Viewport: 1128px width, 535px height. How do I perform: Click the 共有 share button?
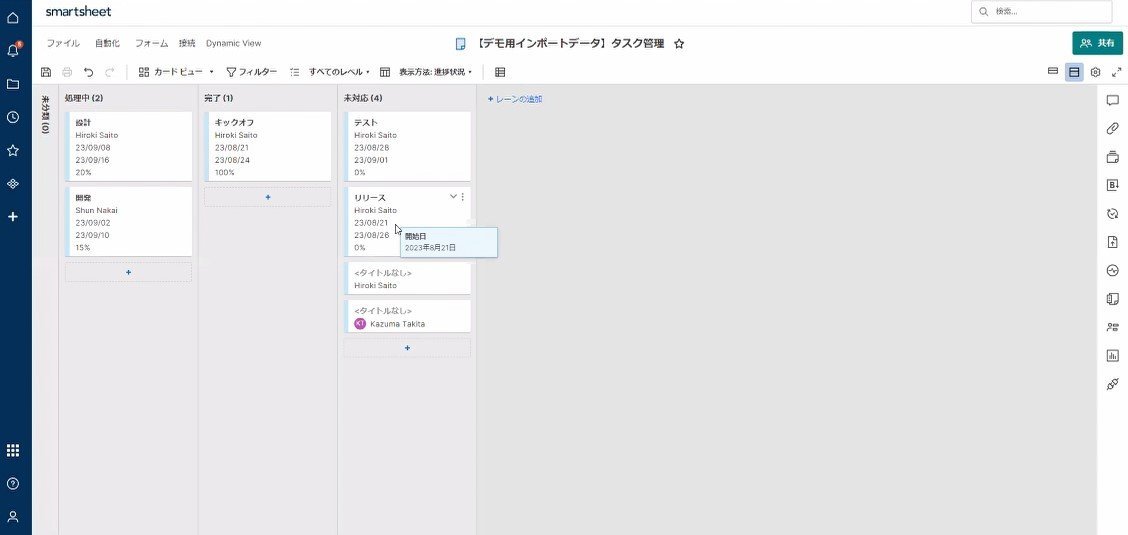pos(1097,43)
